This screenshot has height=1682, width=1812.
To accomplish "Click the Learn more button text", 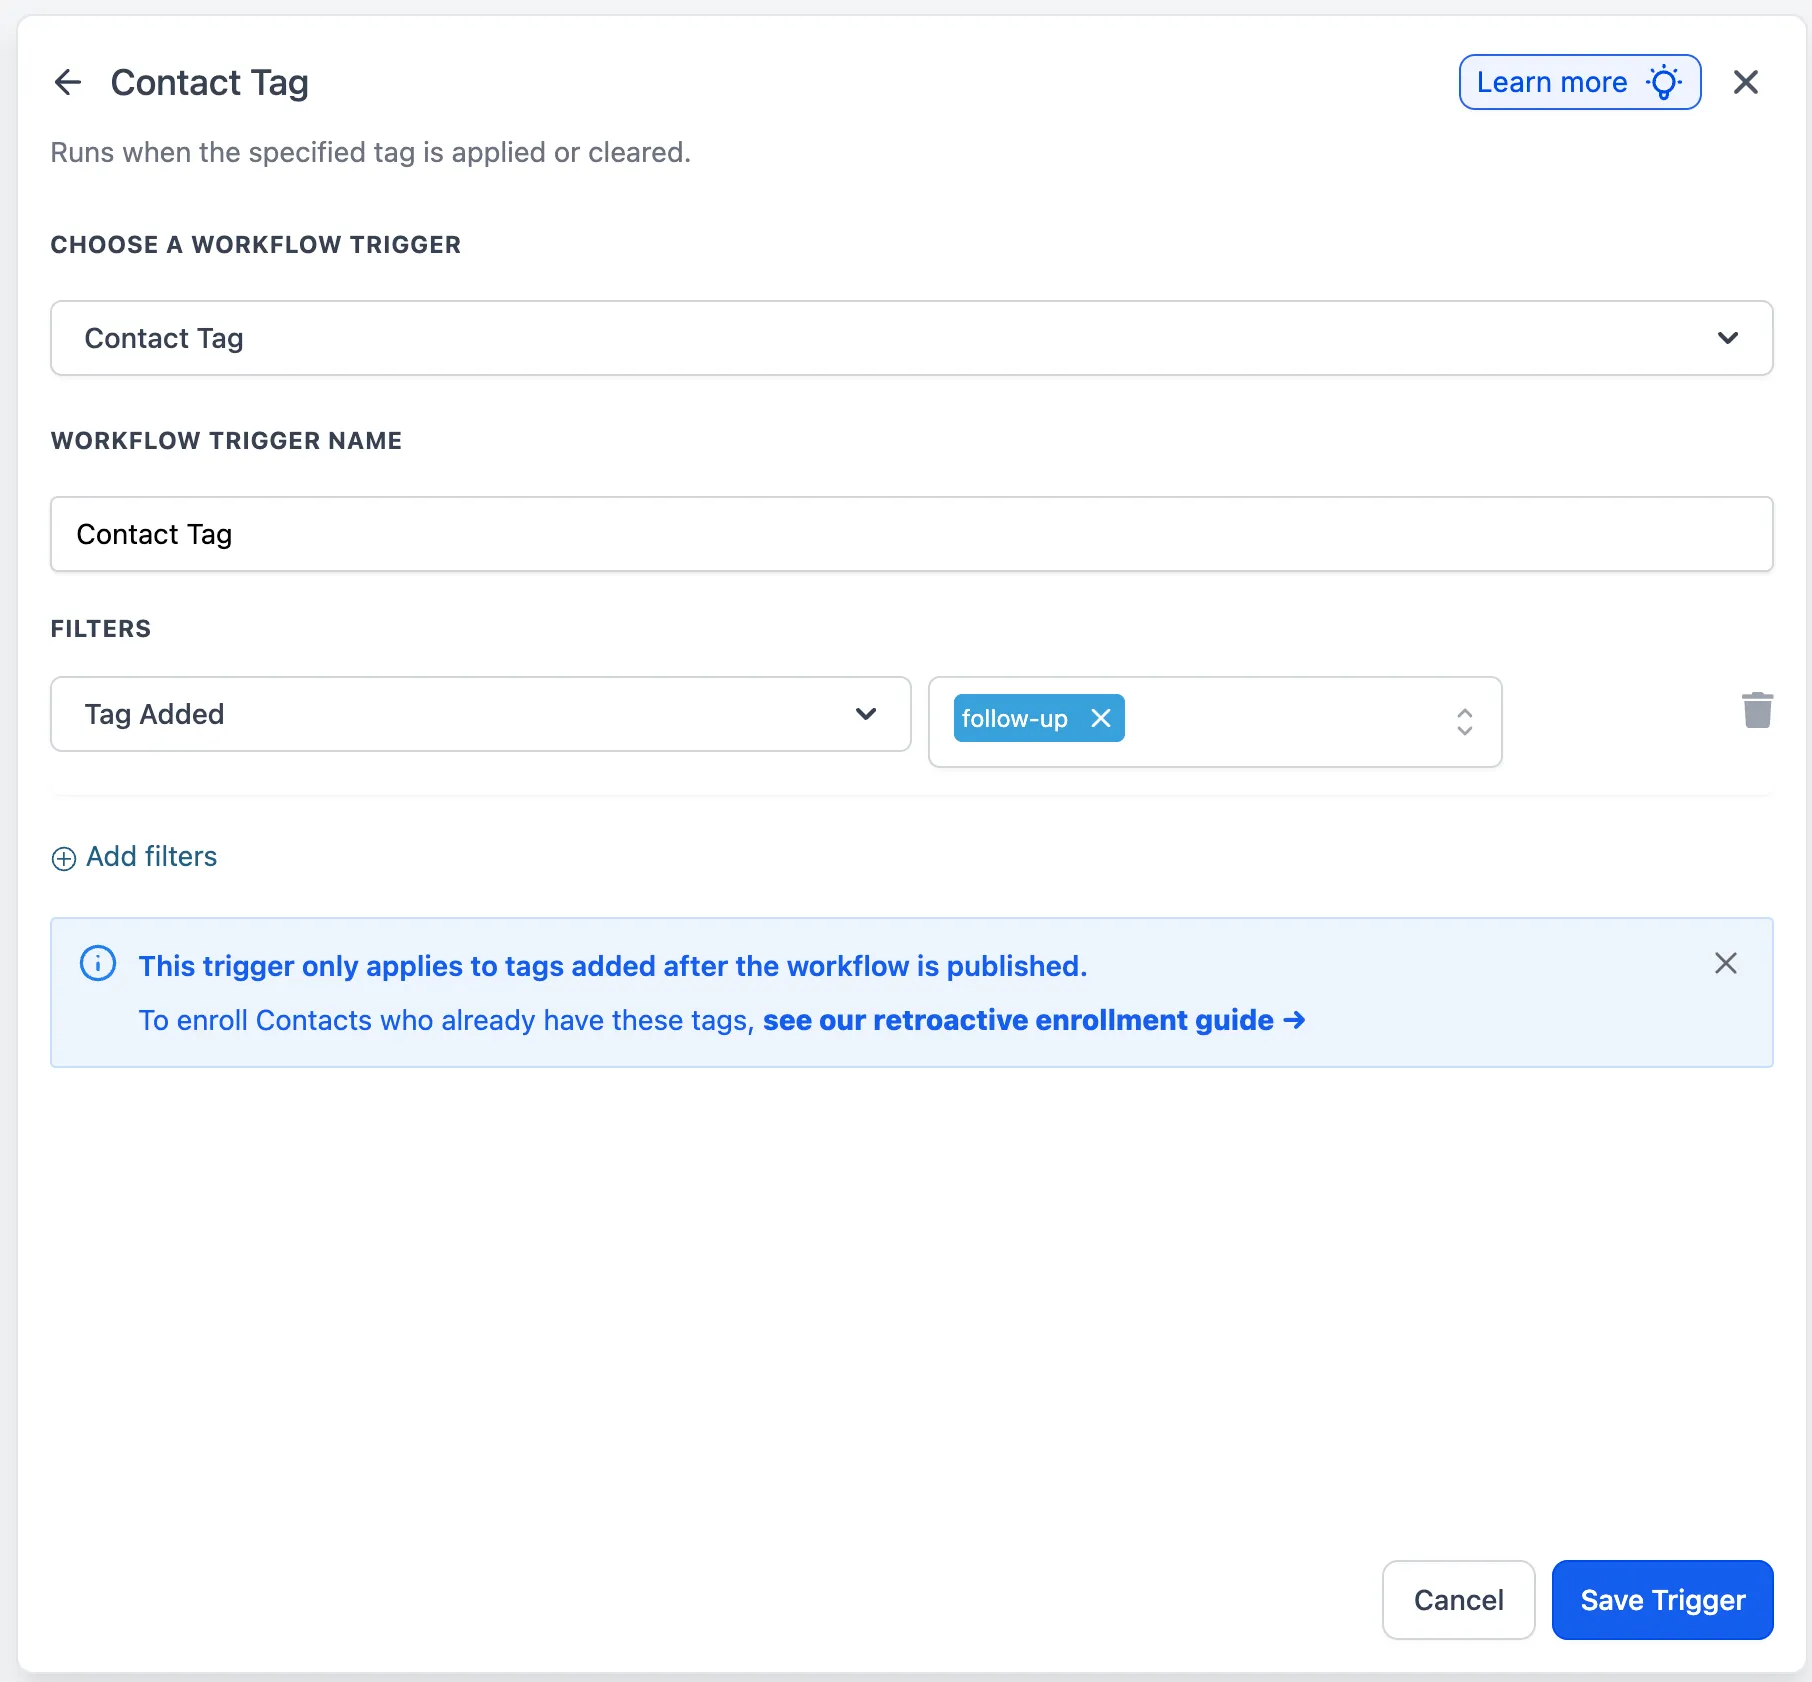I will coord(1551,82).
